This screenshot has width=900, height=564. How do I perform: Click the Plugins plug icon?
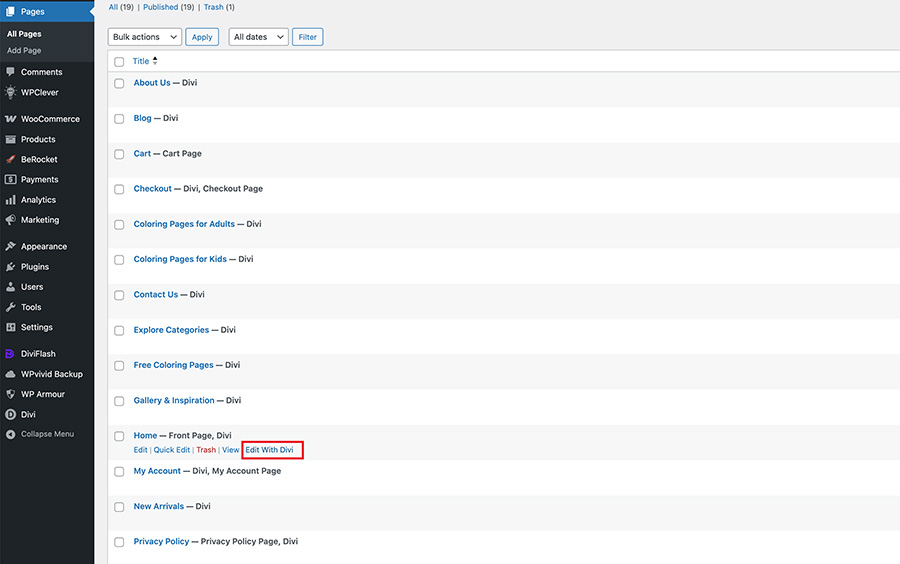click(10, 266)
